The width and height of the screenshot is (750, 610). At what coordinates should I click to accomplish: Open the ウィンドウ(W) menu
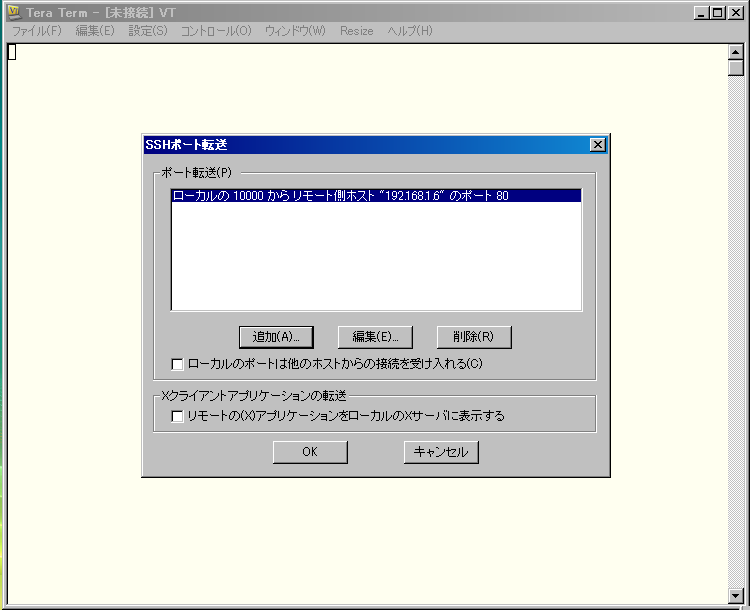(295, 31)
